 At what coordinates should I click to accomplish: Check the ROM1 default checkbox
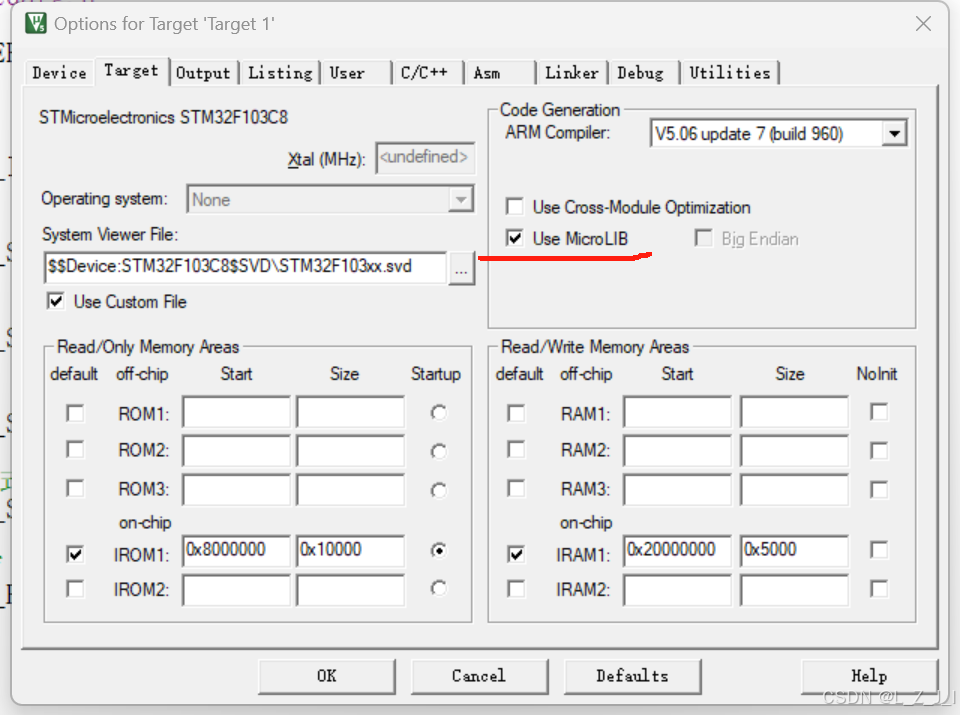pos(75,414)
